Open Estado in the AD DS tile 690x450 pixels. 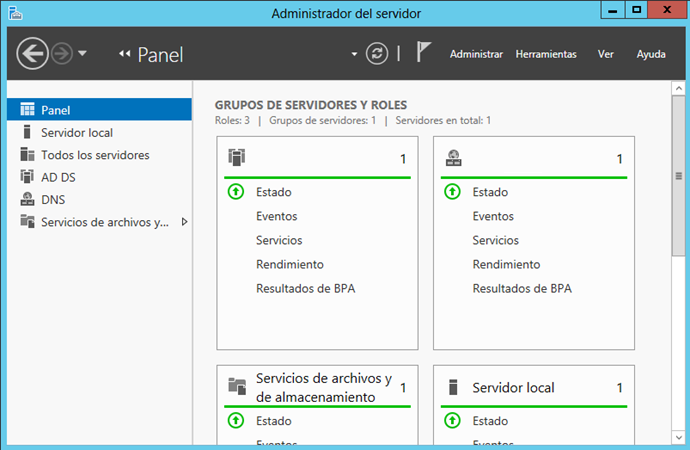pyautogui.click(x=274, y=192)
